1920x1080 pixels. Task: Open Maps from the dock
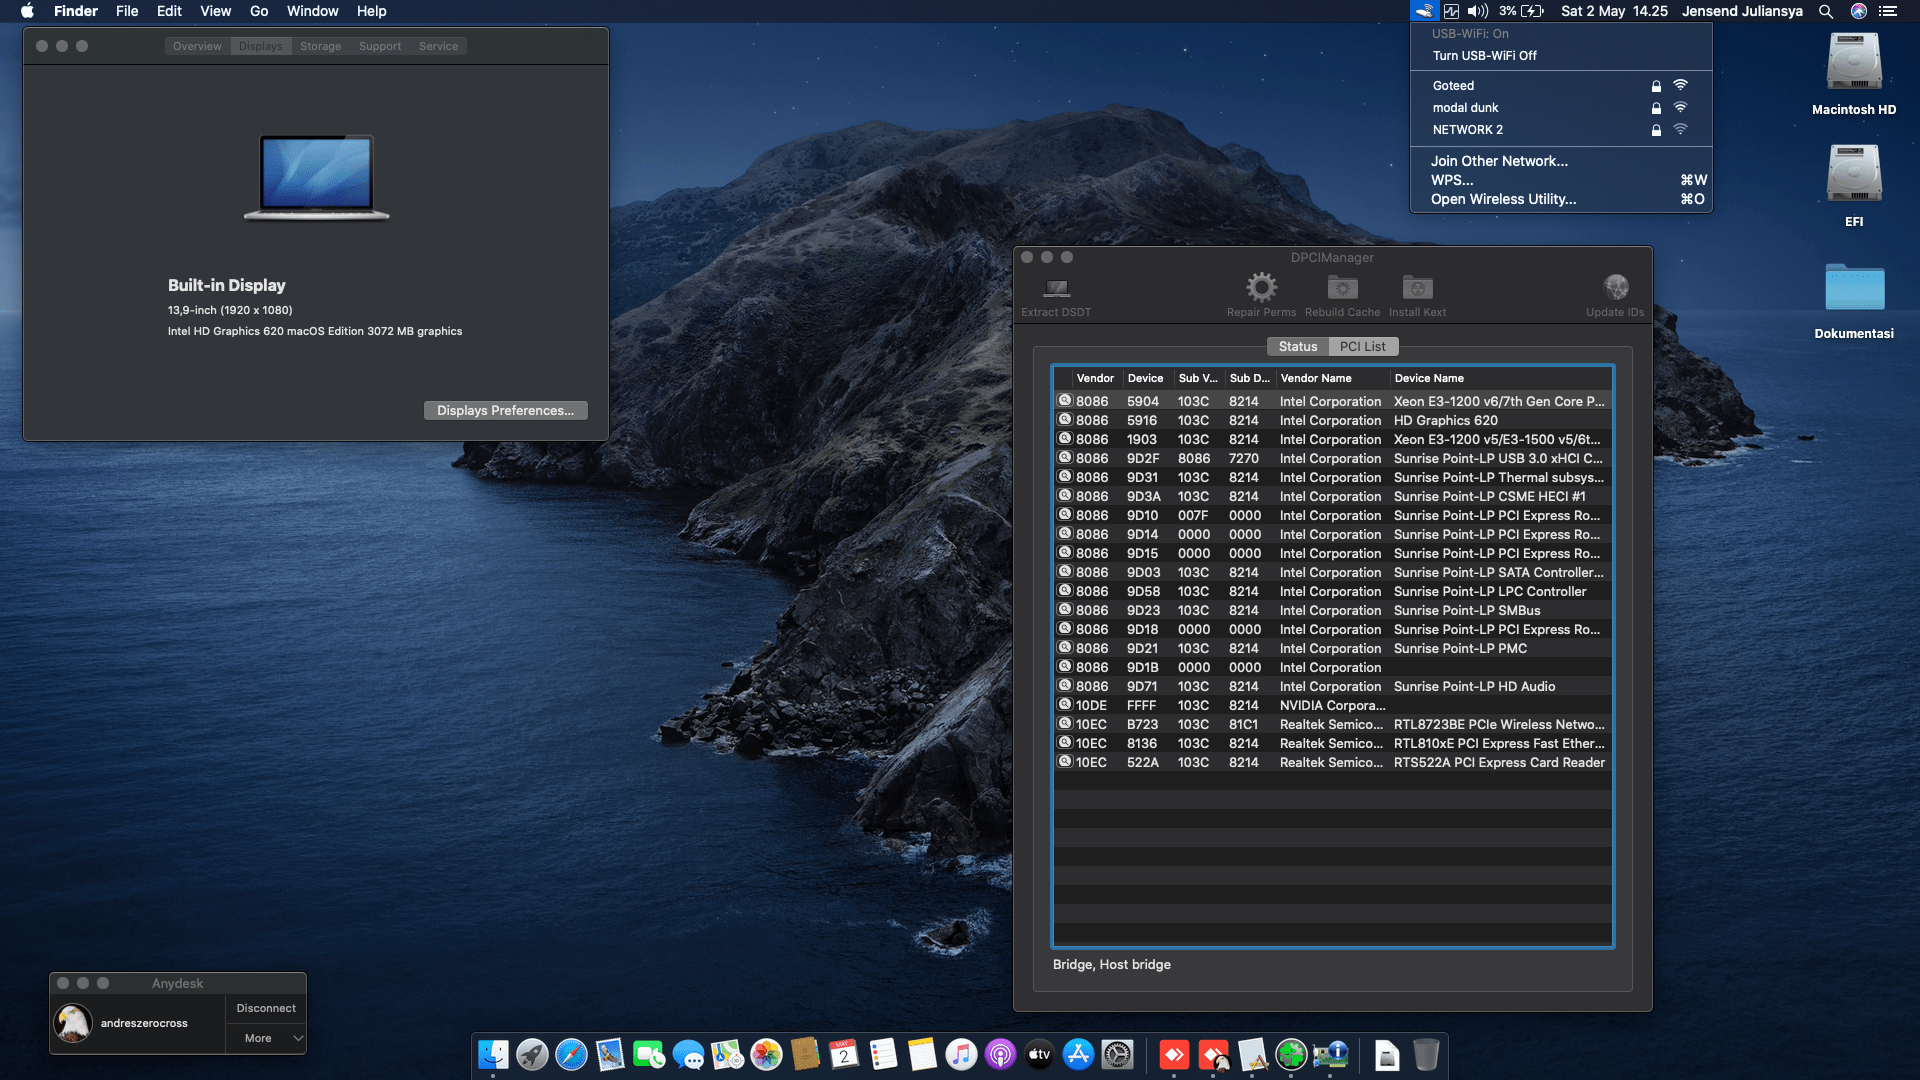(x=727, y=1054)
